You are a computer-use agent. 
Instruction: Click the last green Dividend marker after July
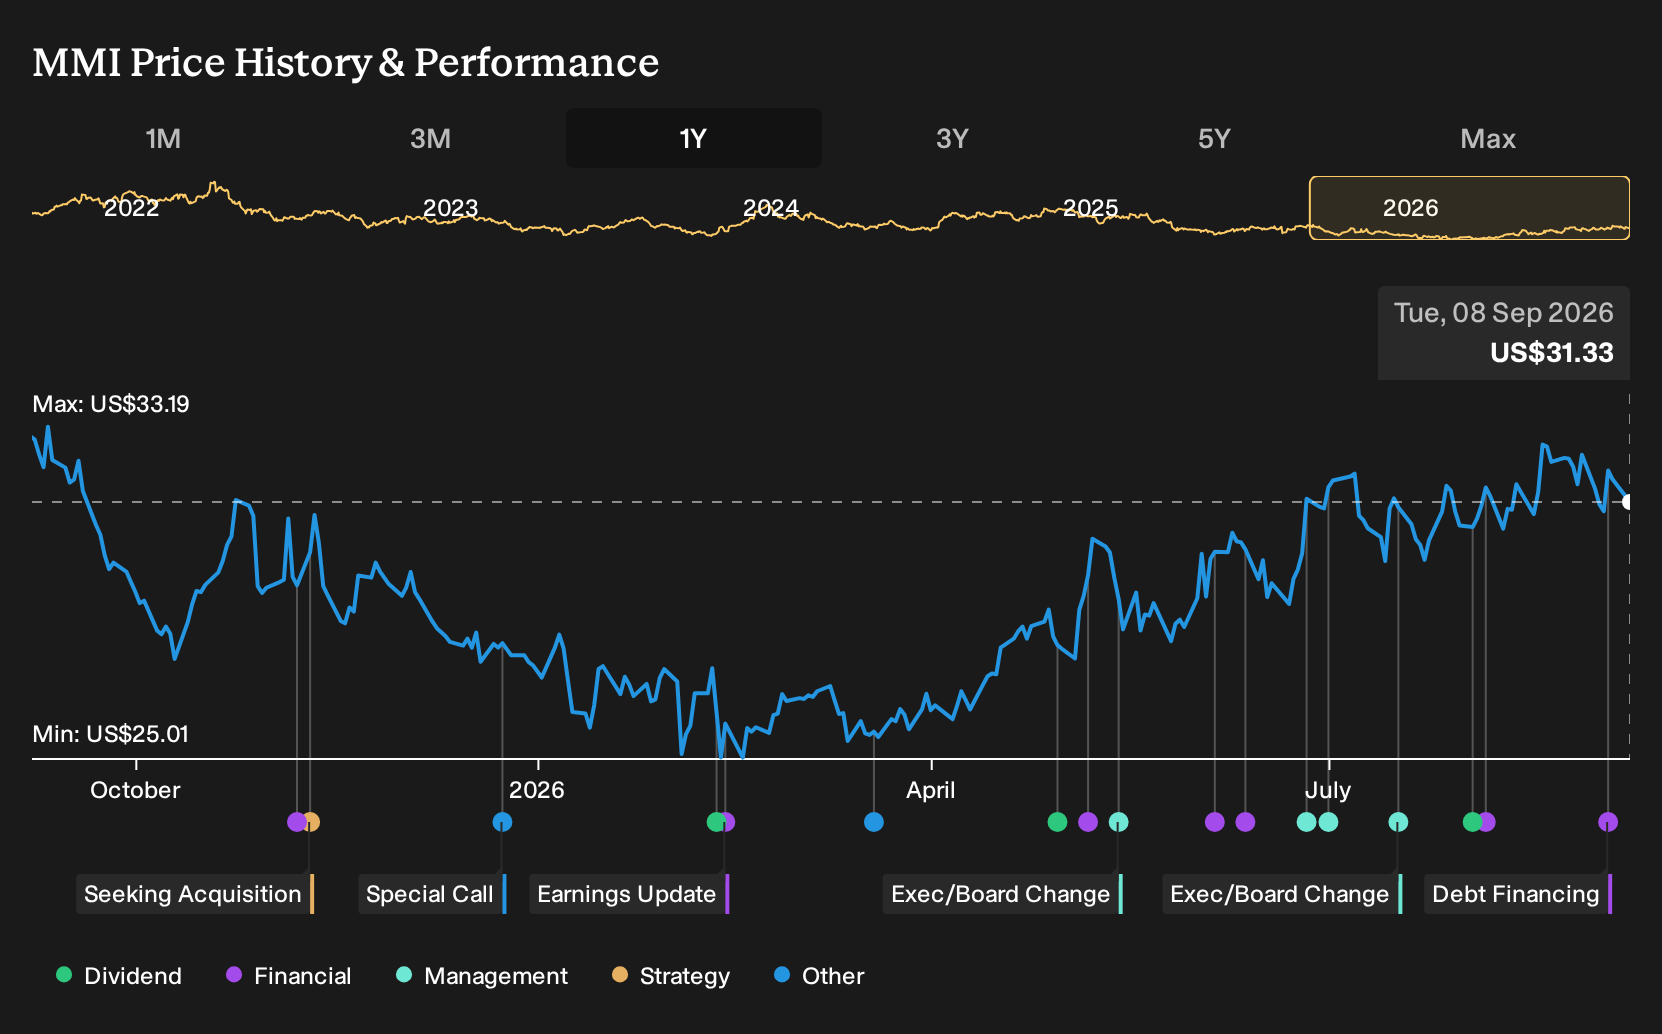pyautogui.click(x=1472, y=822)
